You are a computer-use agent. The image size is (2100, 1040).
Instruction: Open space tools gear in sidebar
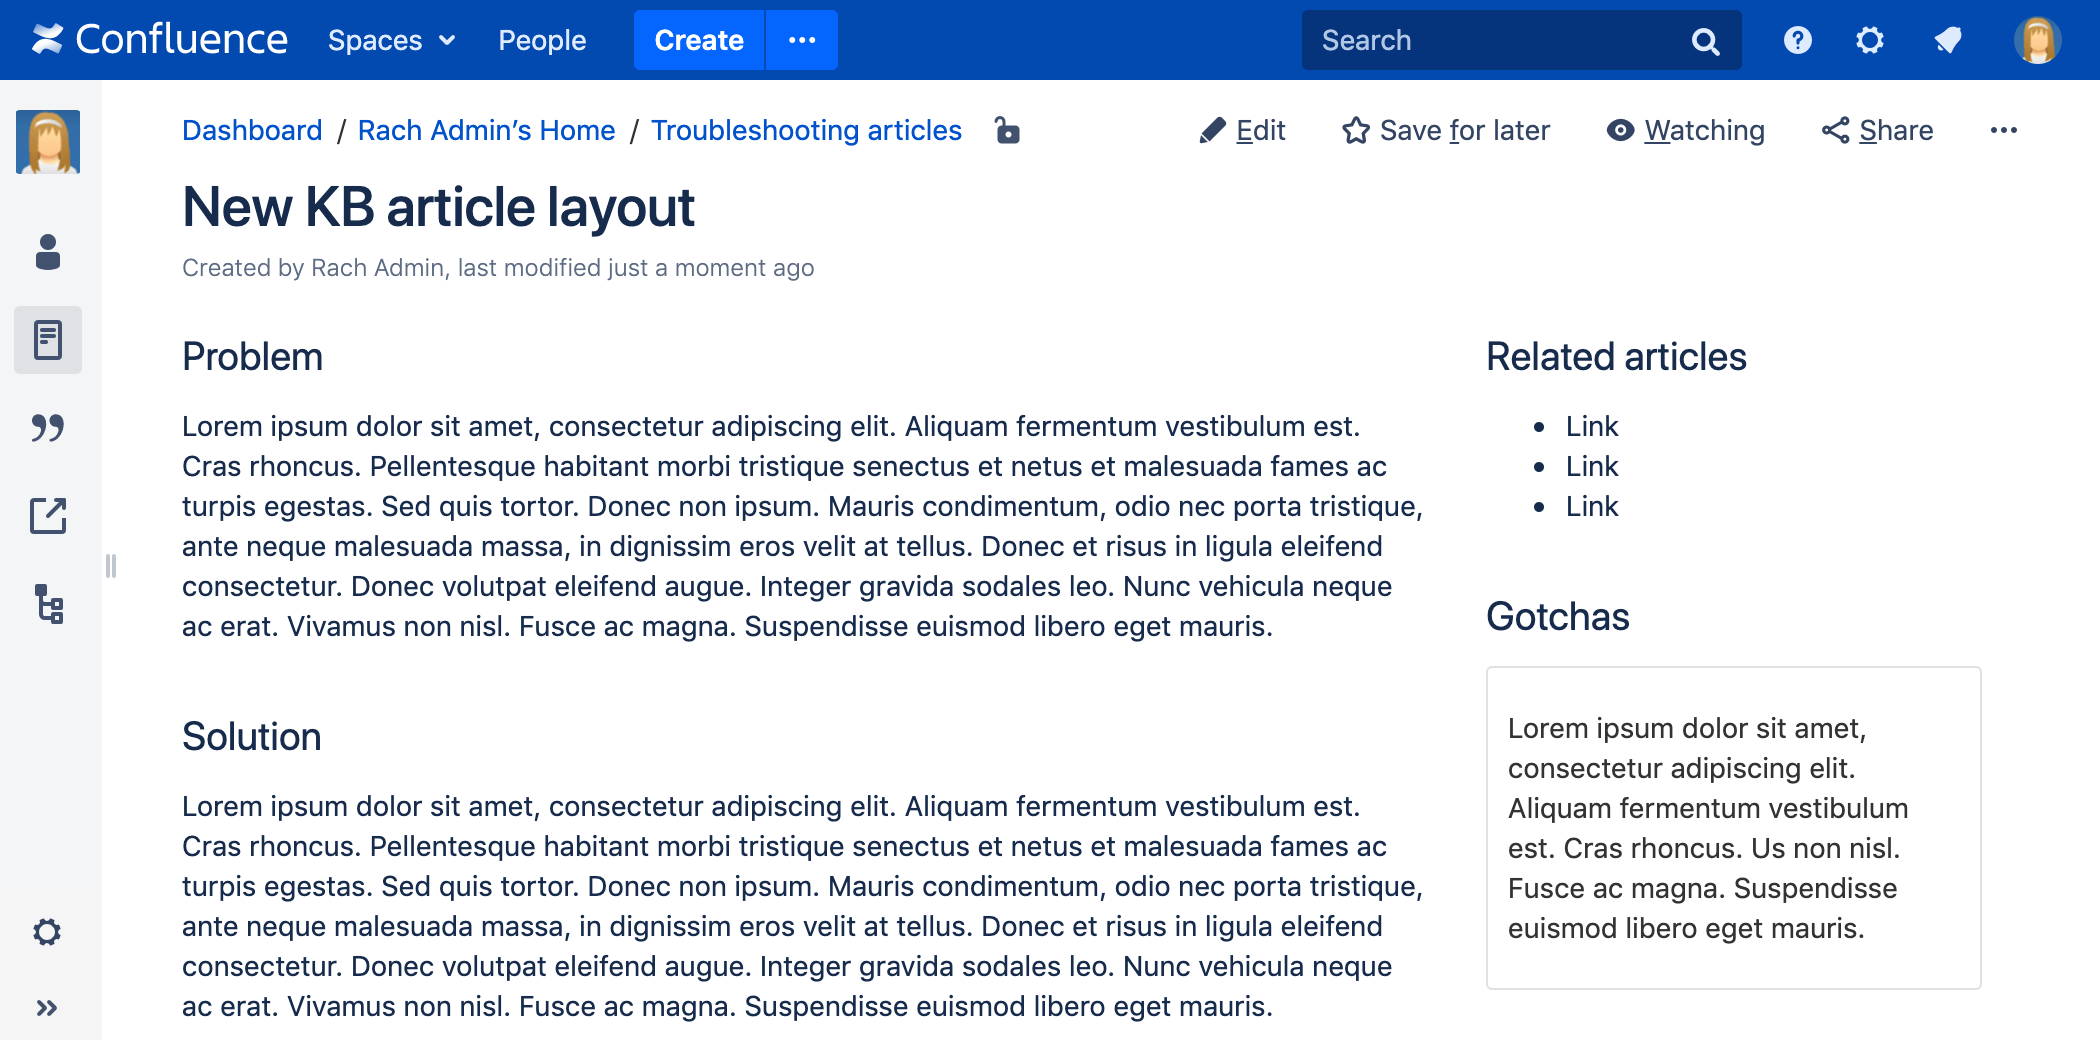(47, 932)
